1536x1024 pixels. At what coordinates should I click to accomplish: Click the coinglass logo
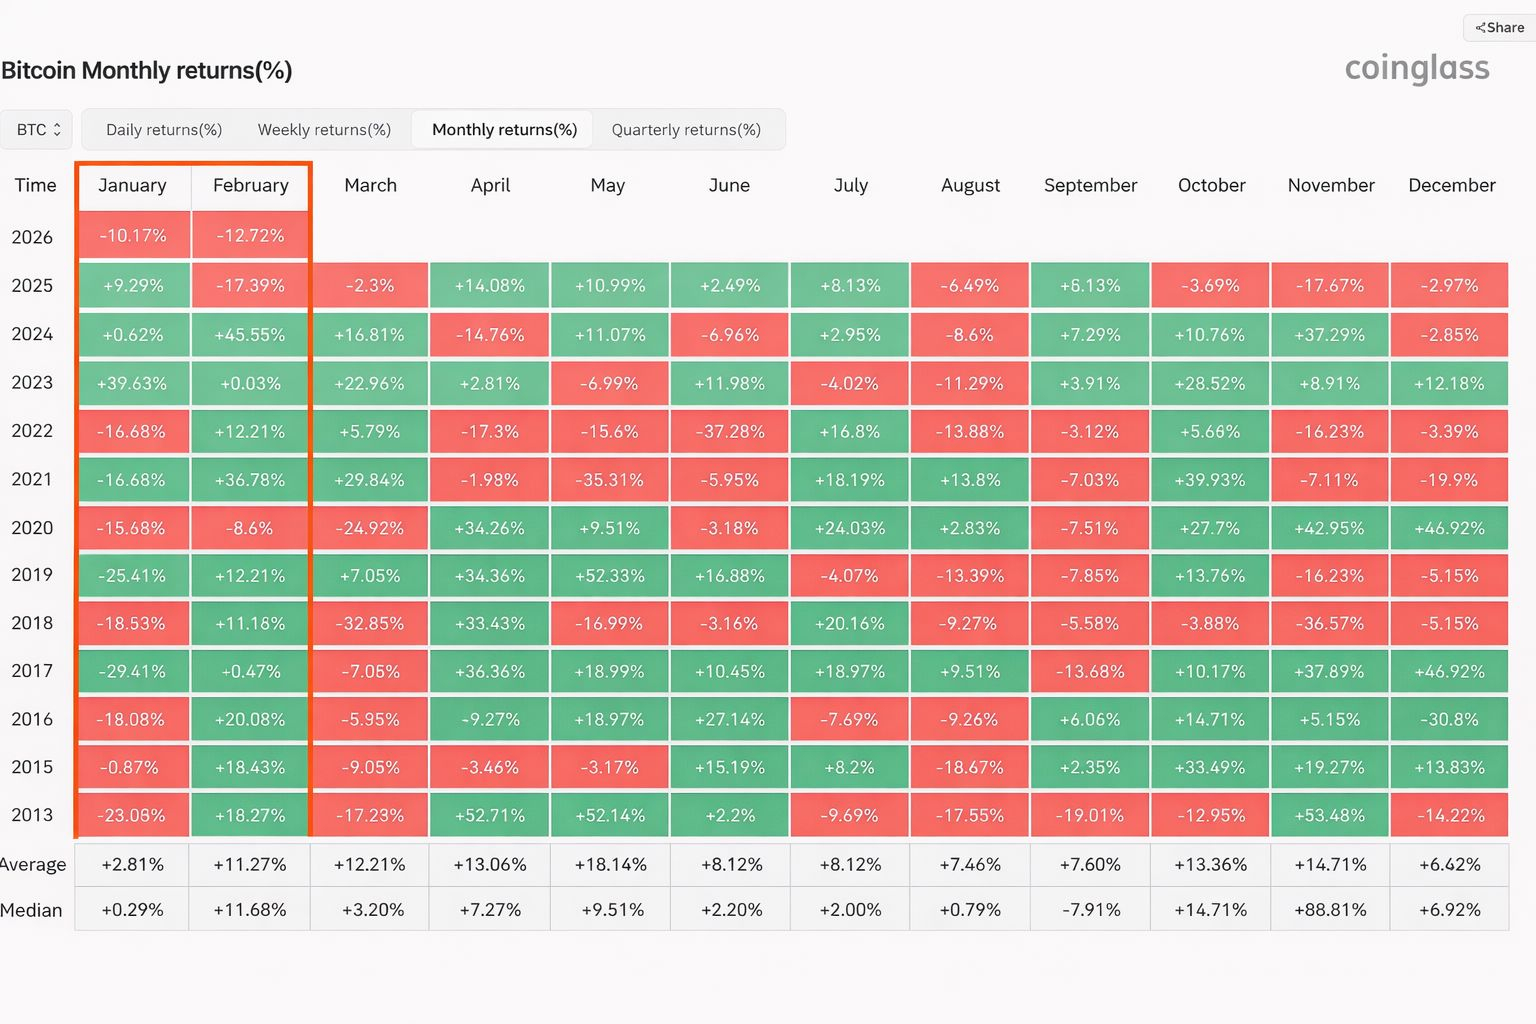click(1416, 68)
